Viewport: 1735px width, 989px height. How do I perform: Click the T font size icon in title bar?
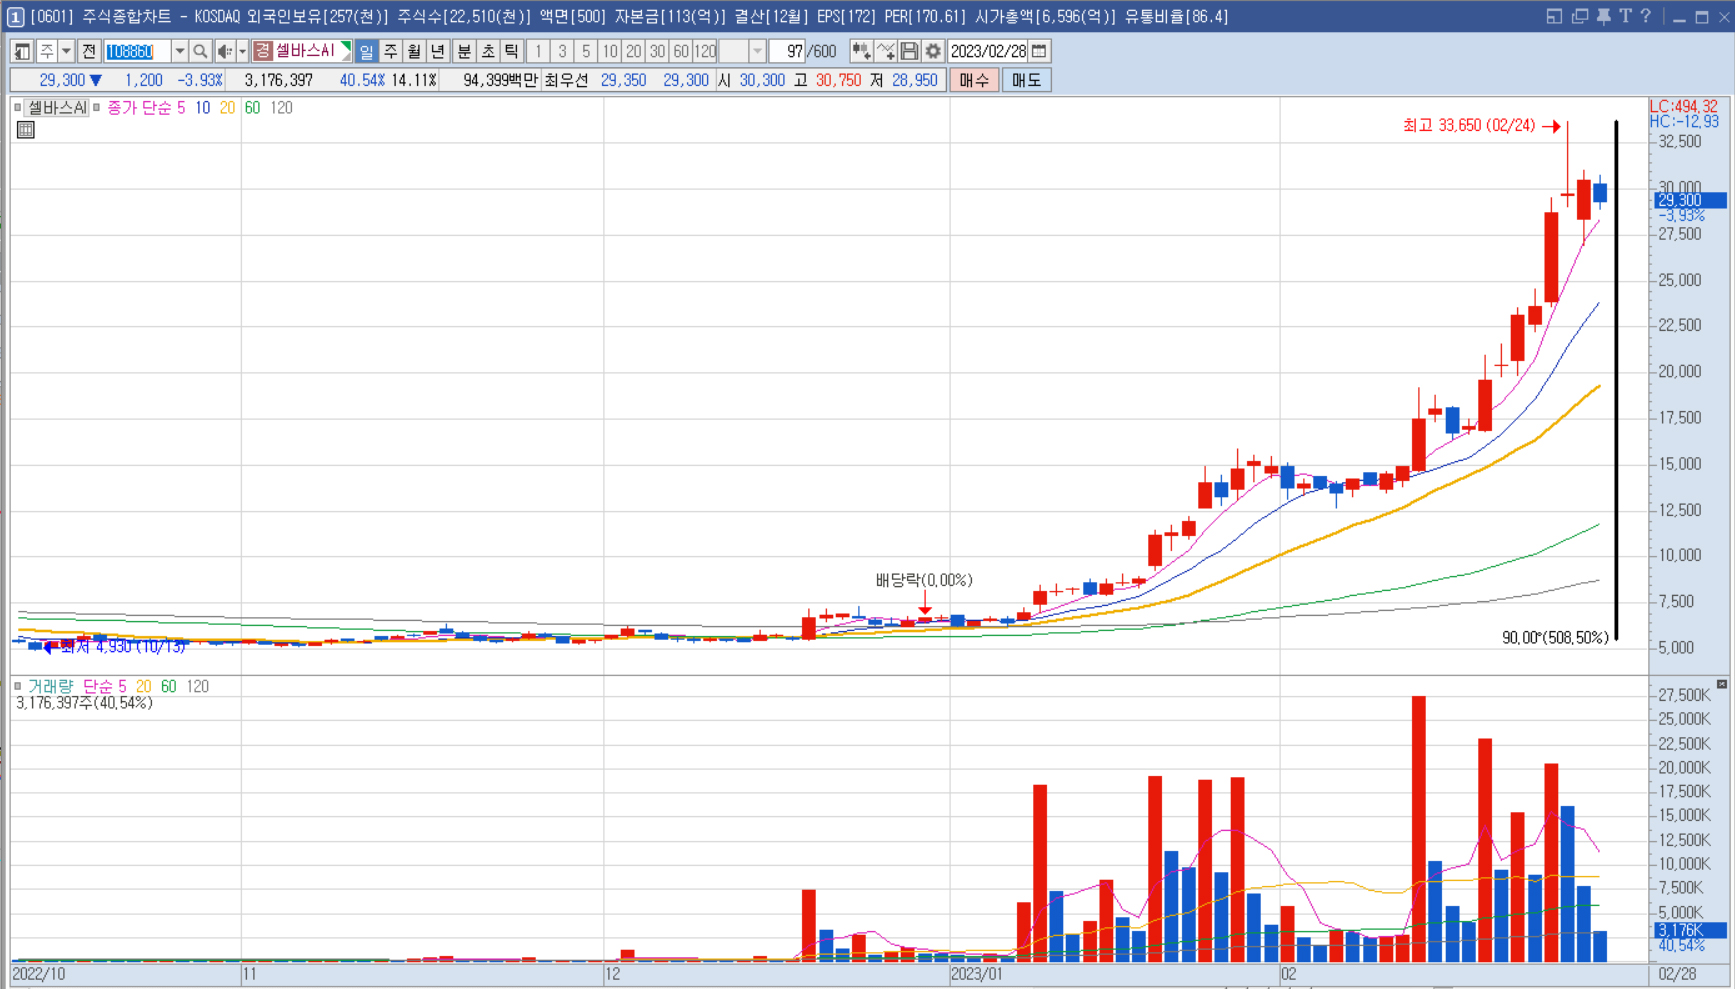pos(1625,16)
